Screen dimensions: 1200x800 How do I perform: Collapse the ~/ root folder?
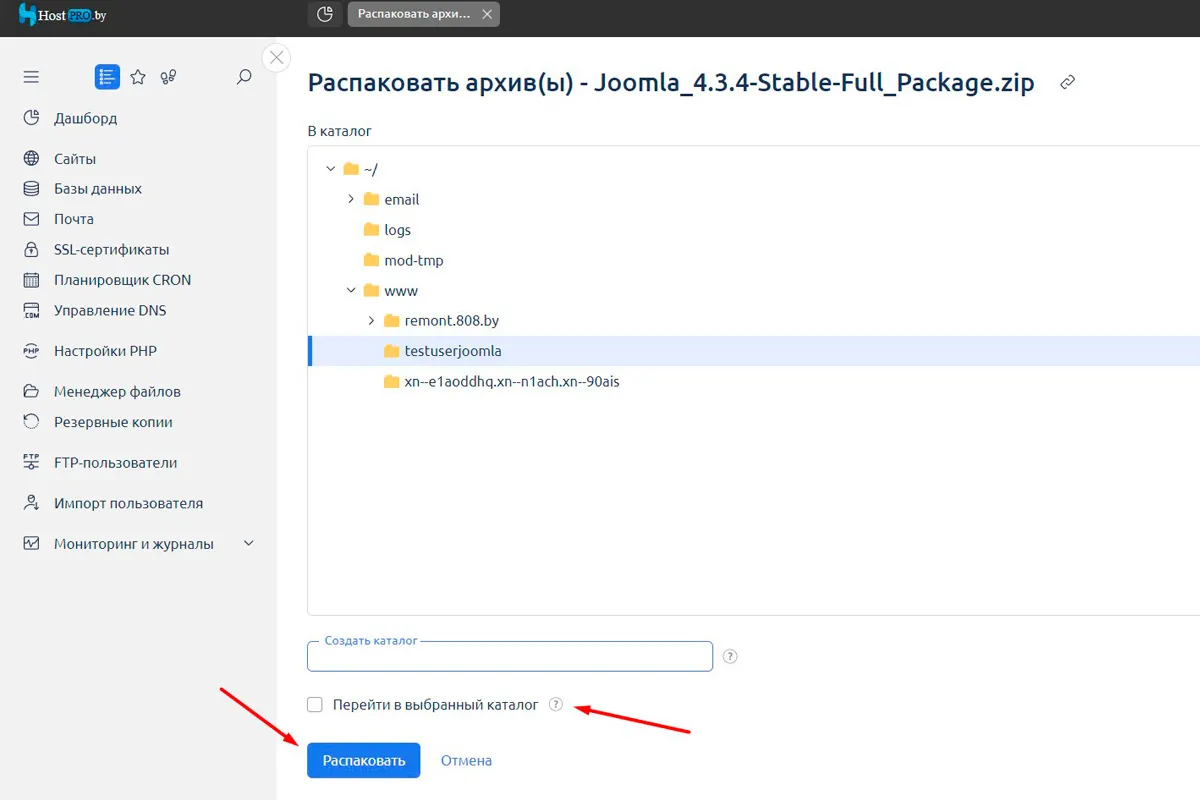[x=331, y=169]
